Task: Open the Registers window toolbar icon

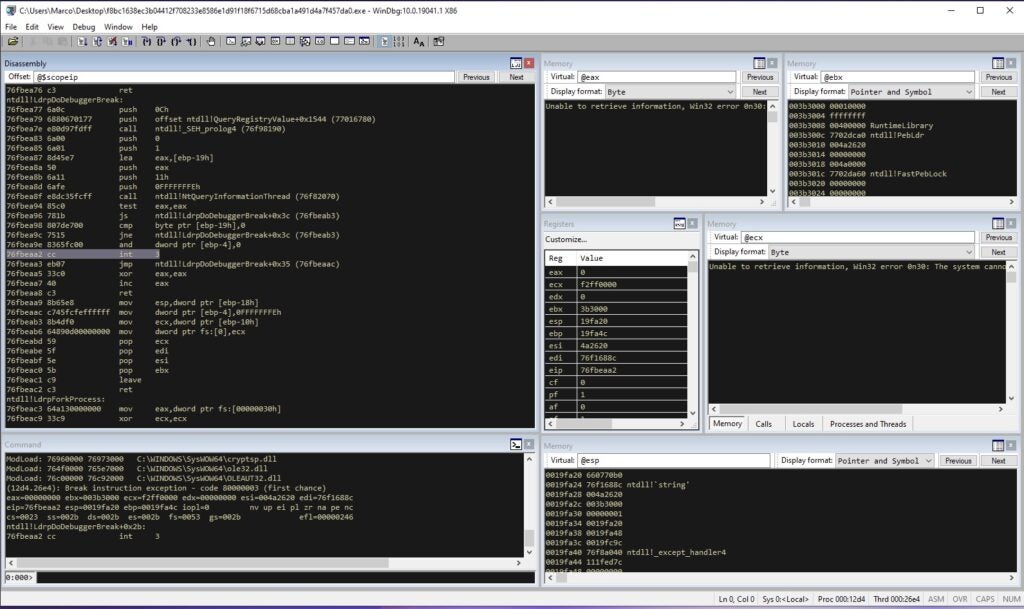Action: [x=276, y=41]
